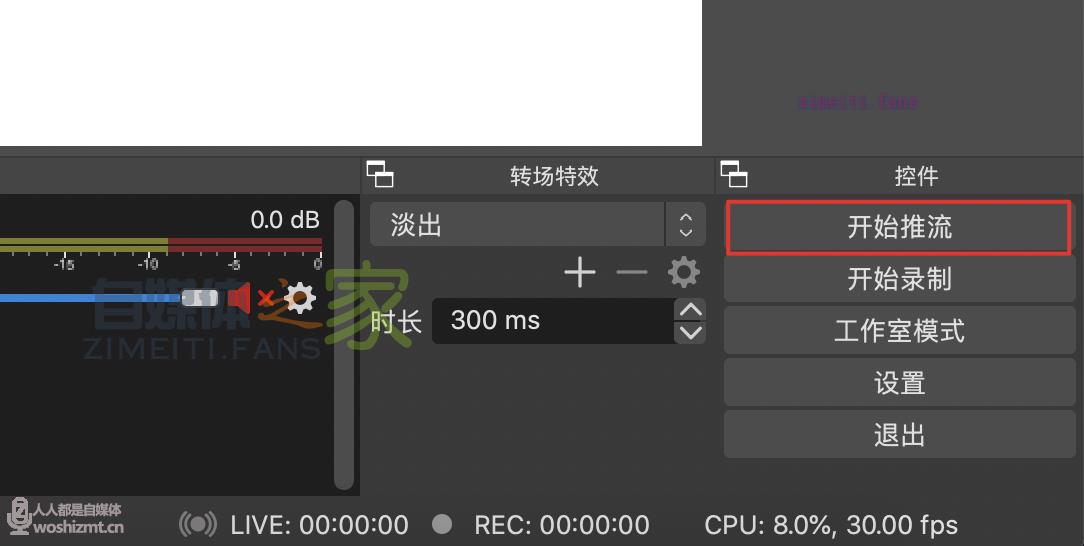The width and height of the screenshot is (1084, 546).
Task: Click 开始录制 to start recording
Action: 899,279
